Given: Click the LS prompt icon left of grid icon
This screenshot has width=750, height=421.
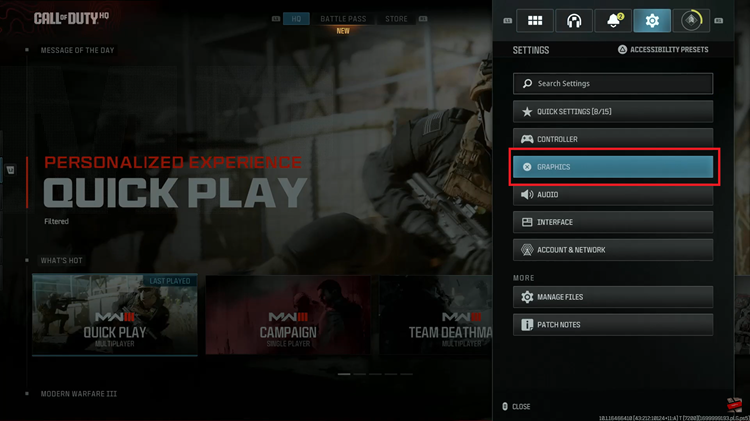Looking at the screenshot, I should (x=507, y=21).
